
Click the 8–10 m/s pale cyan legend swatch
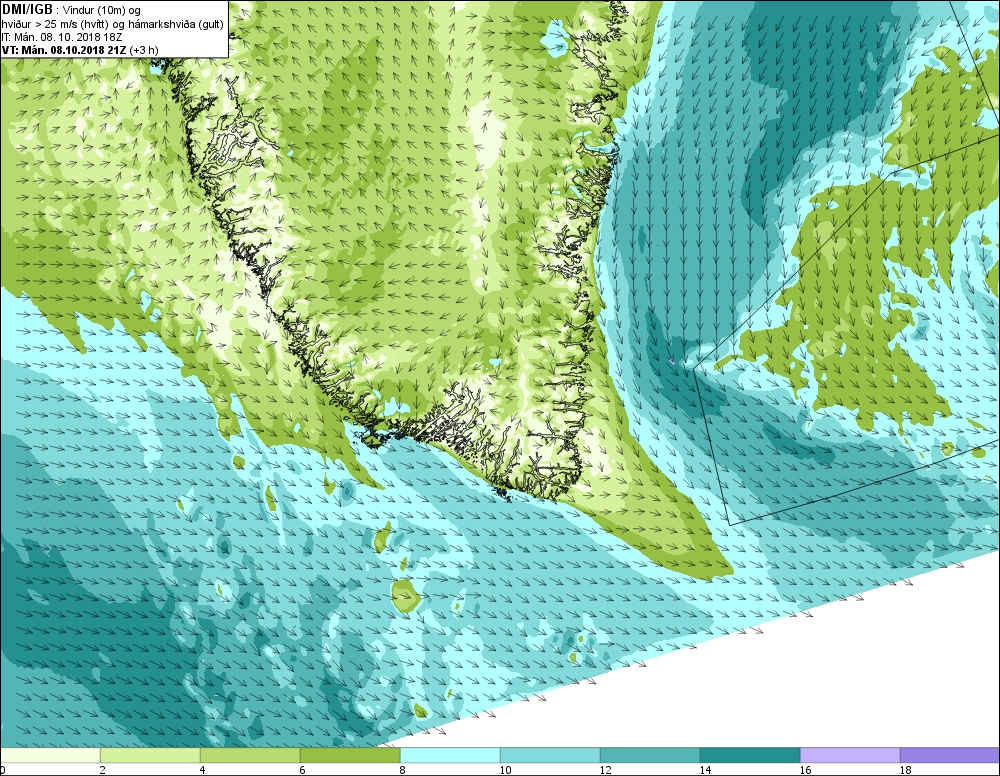[x=450, y=756]
